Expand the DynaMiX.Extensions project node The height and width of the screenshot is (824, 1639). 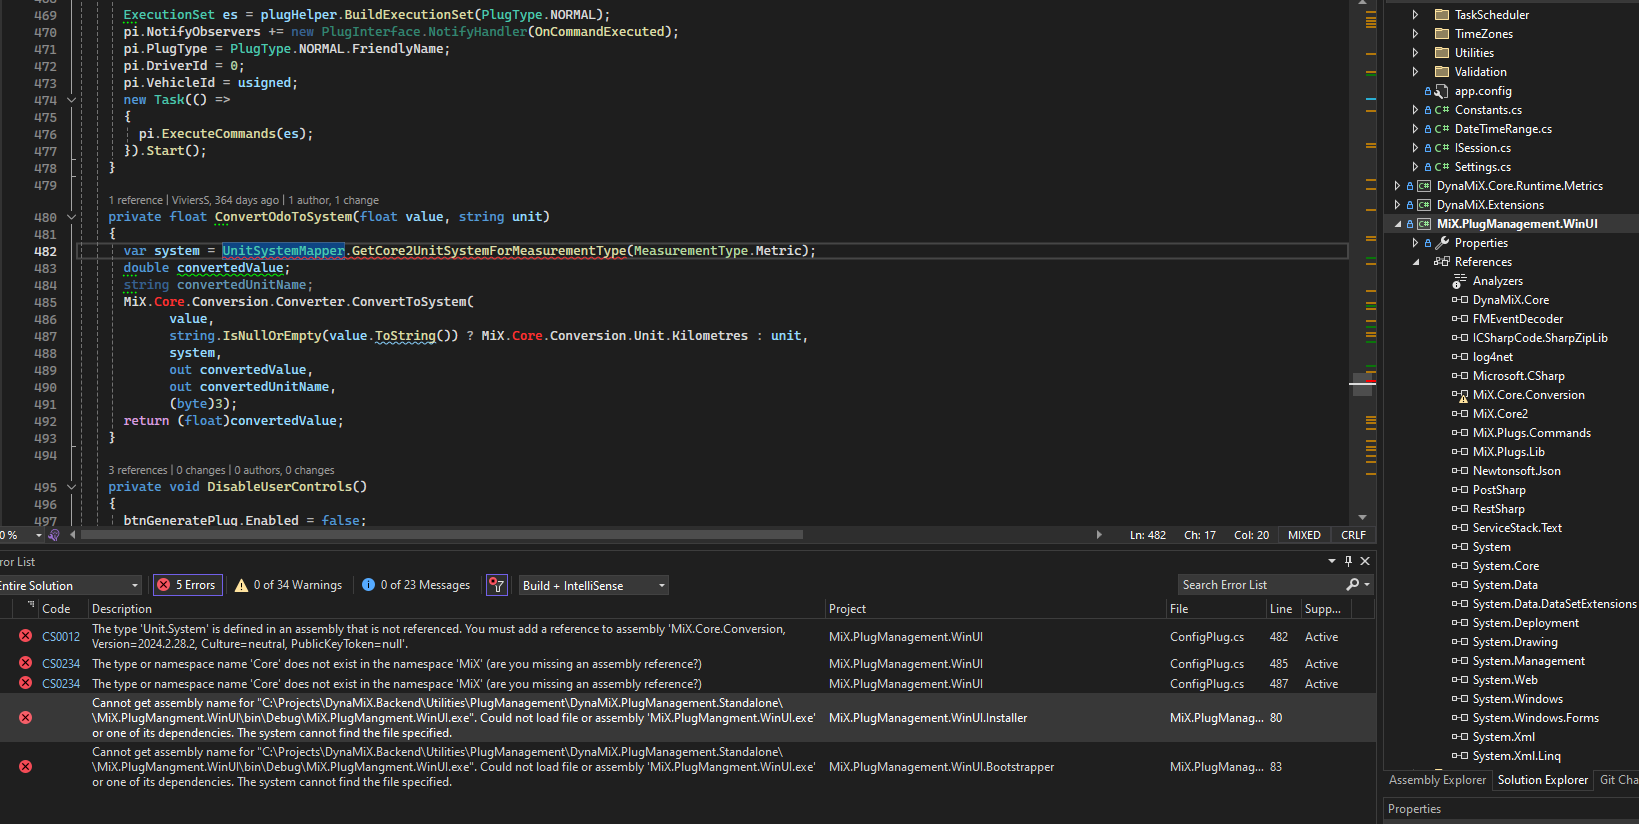1397,205
